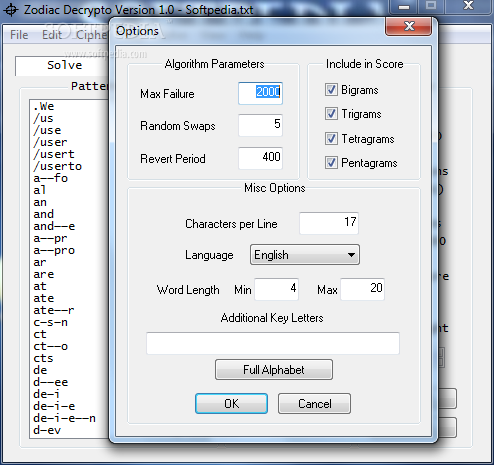The width and height of the screenshot is (494, 465).
Task: Click the OK button
Action: [x=231, y=404]
